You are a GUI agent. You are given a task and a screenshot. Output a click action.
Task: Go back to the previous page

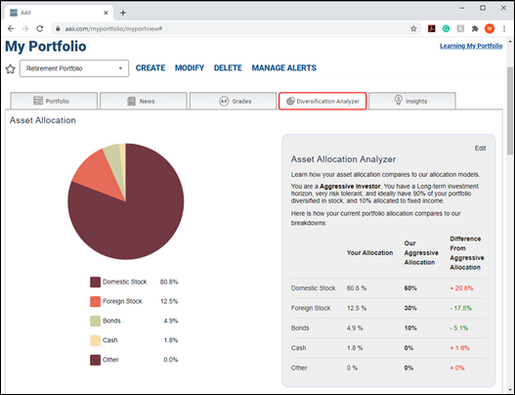coord(11,29)
